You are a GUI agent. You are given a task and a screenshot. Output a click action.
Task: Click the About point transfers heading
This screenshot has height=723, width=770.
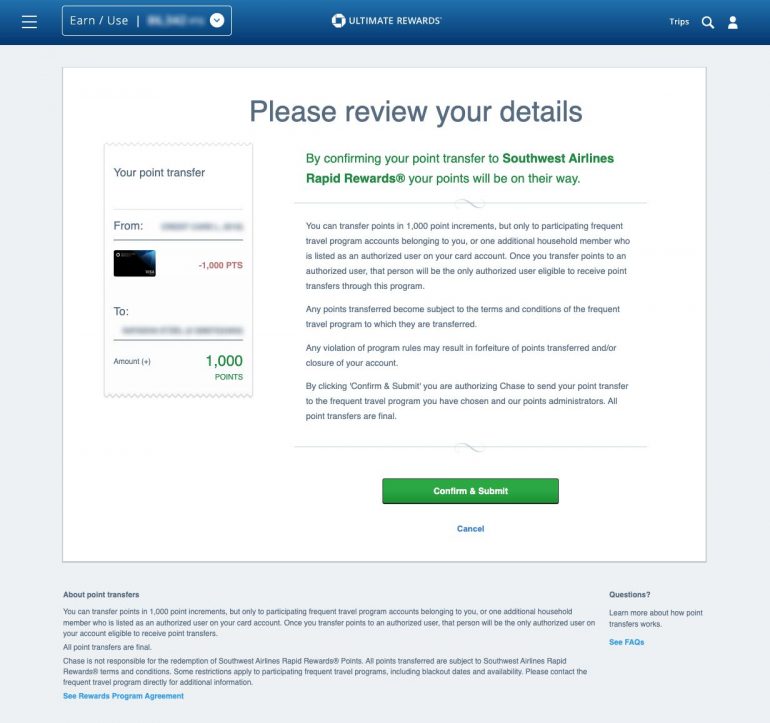[101, 595]
